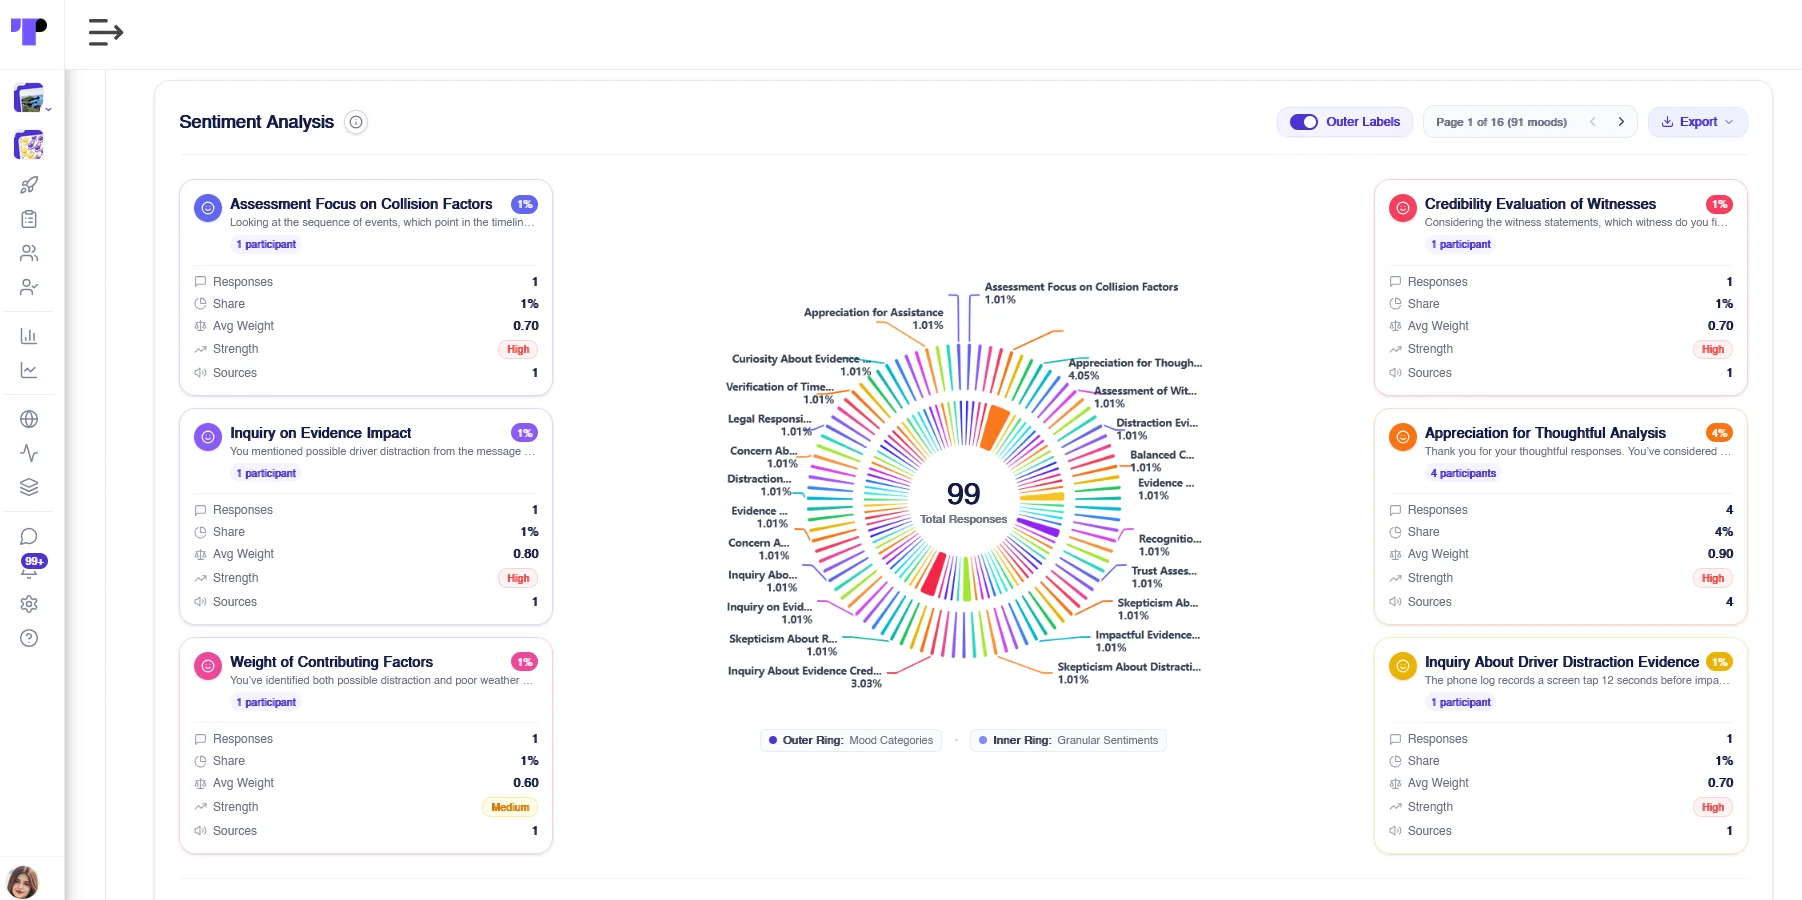This screenshot has width=1802, height=900.
Task: Open the rocket launch sidebar icon
Action: pos(29,185)
